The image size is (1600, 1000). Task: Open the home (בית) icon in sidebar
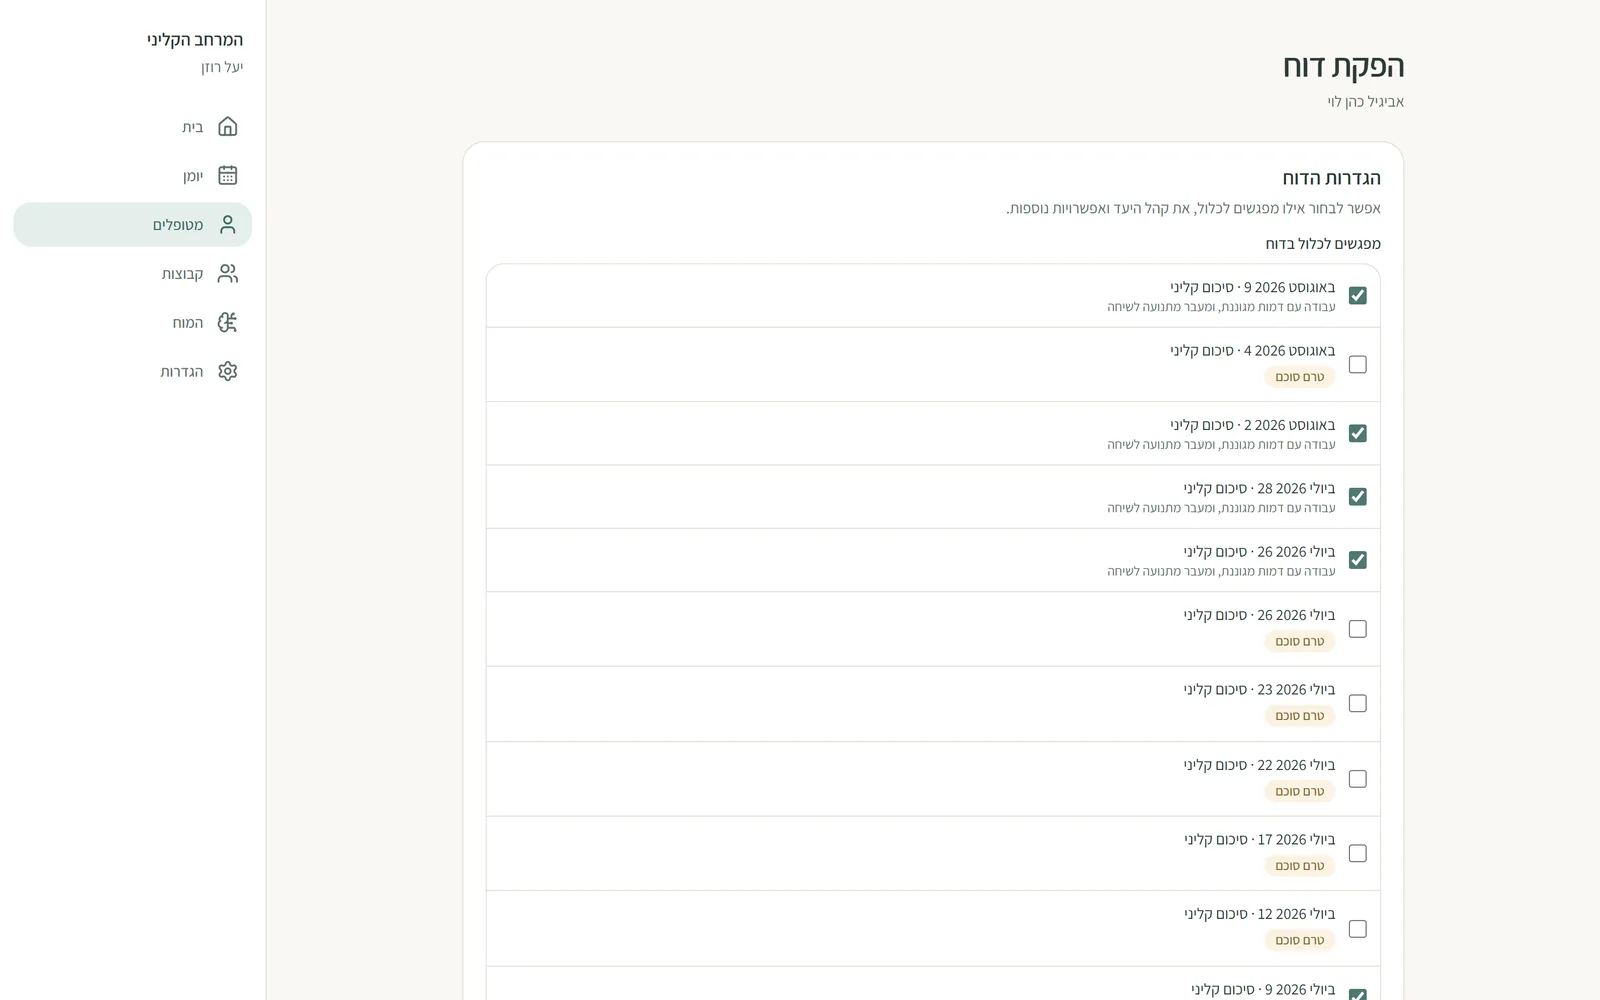coord(228,127)
